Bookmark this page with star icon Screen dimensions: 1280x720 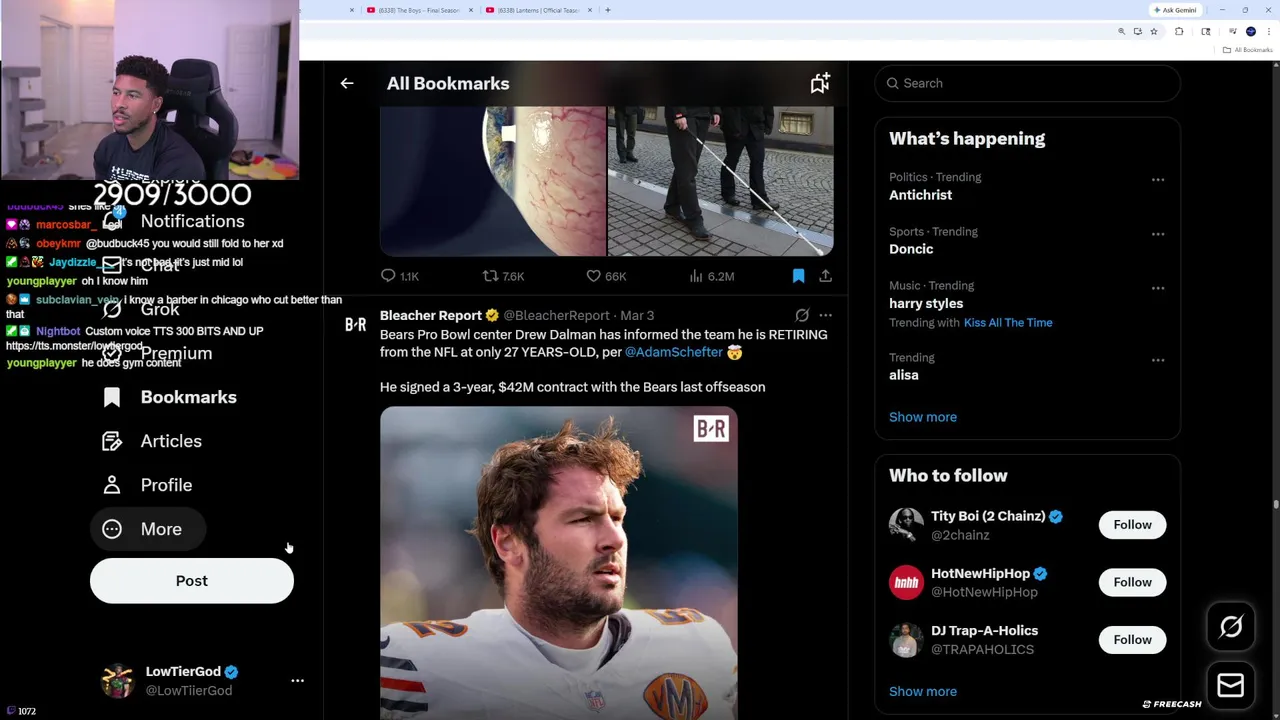(1153, 32)
